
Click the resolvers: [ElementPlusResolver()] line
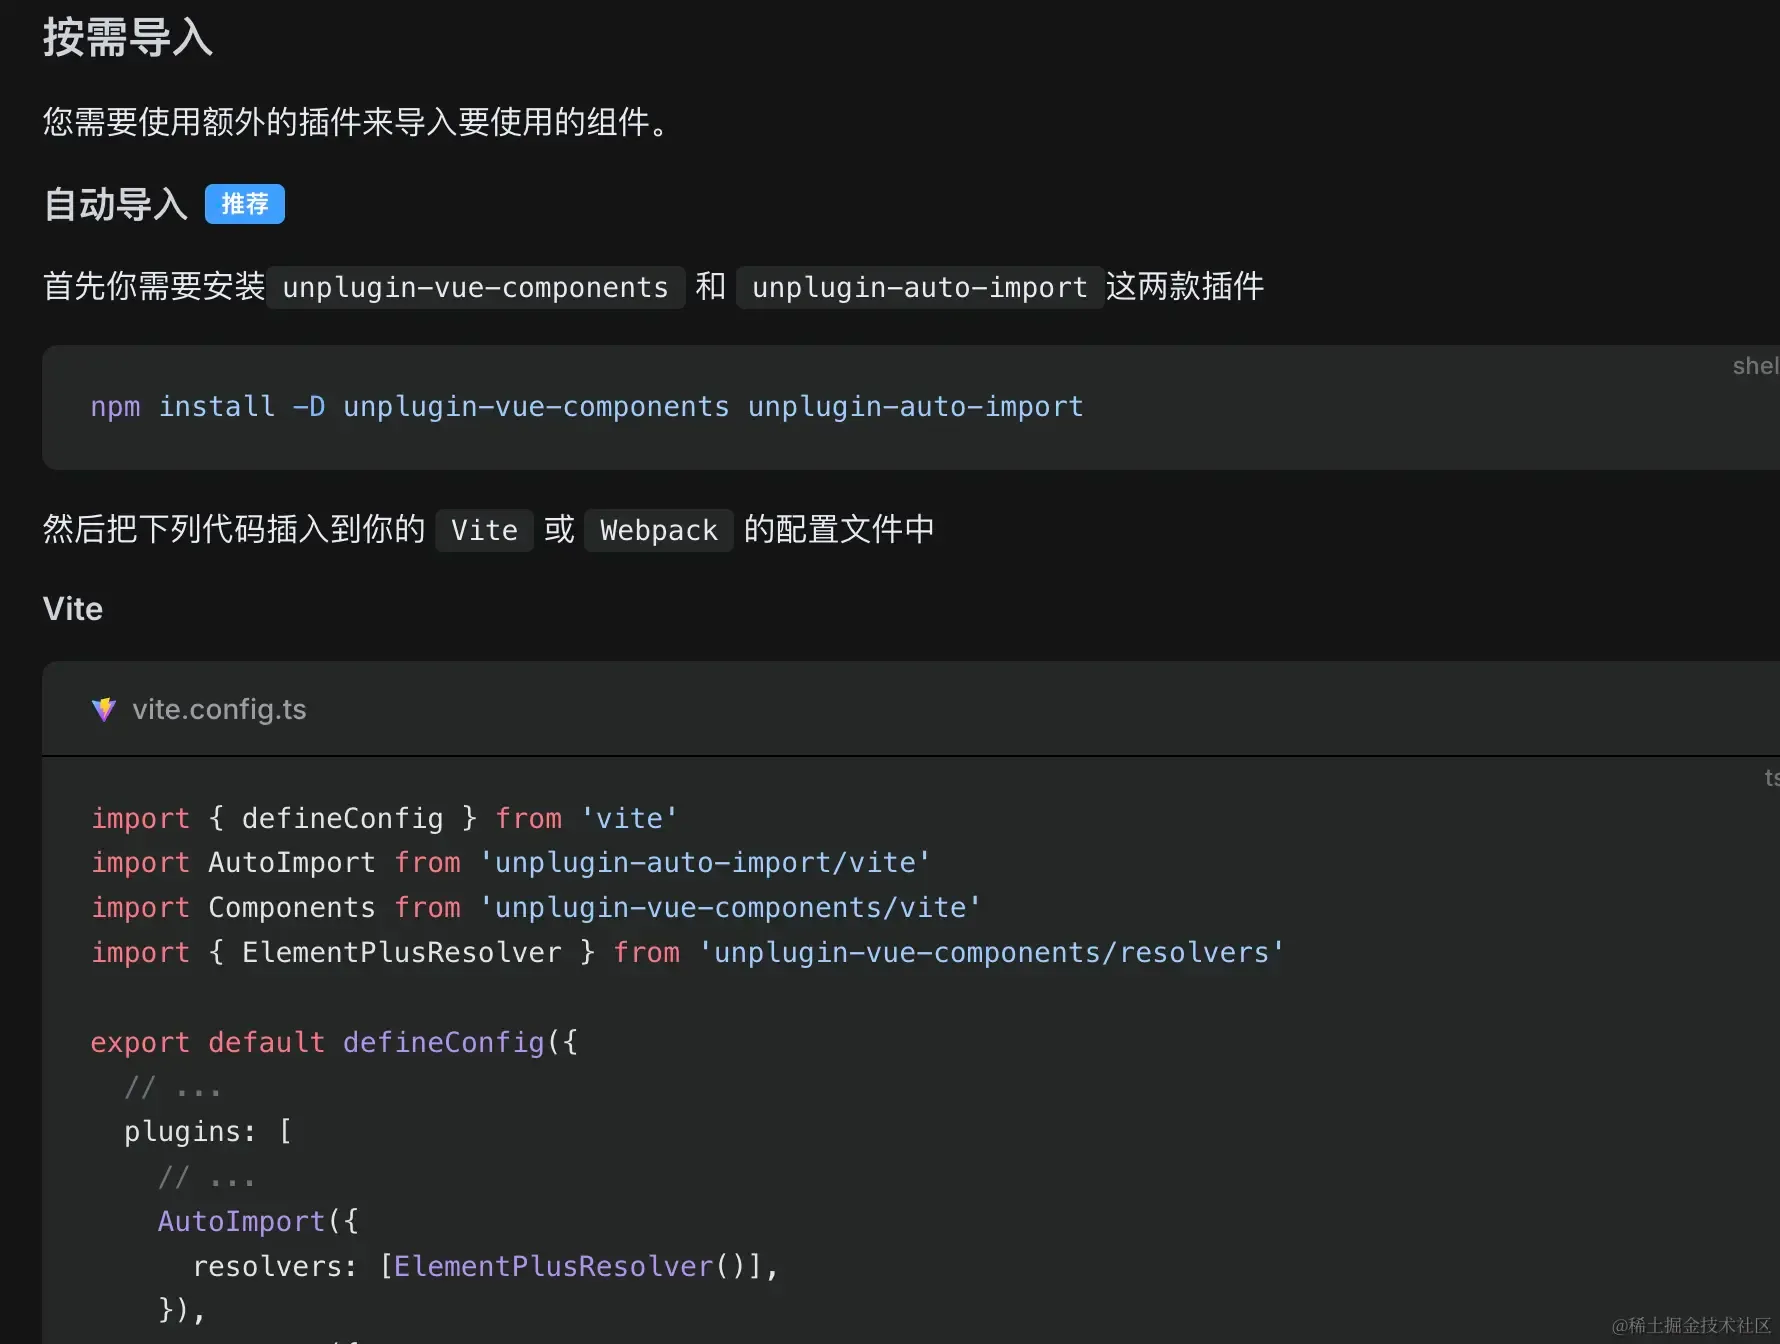point(485,1267)
